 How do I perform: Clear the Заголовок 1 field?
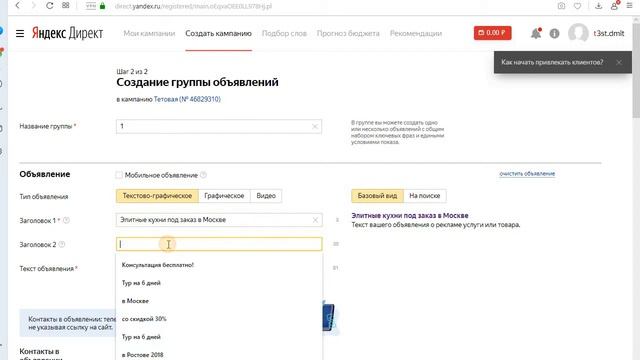[x=315, y=220]
